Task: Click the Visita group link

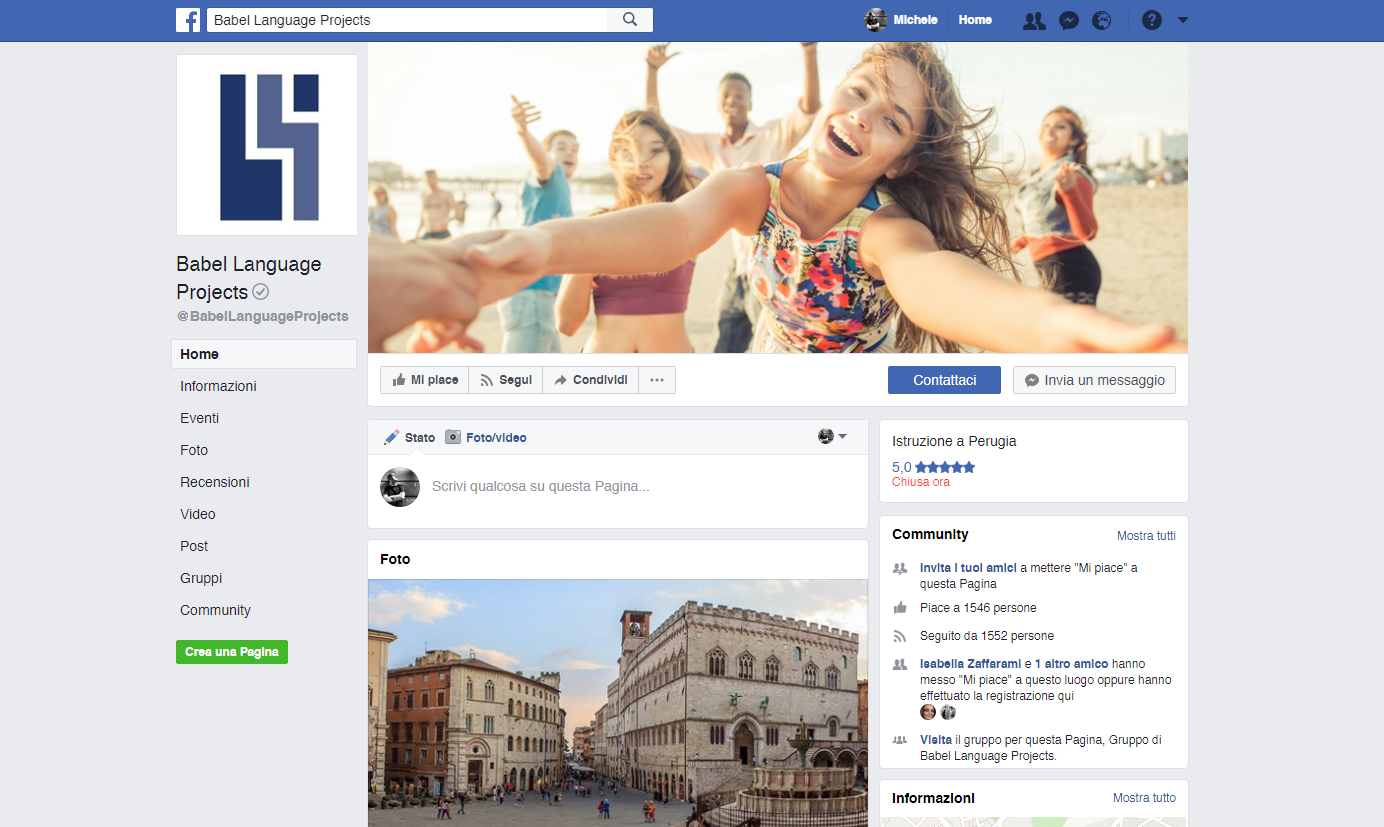Action: tap(936, 739)
